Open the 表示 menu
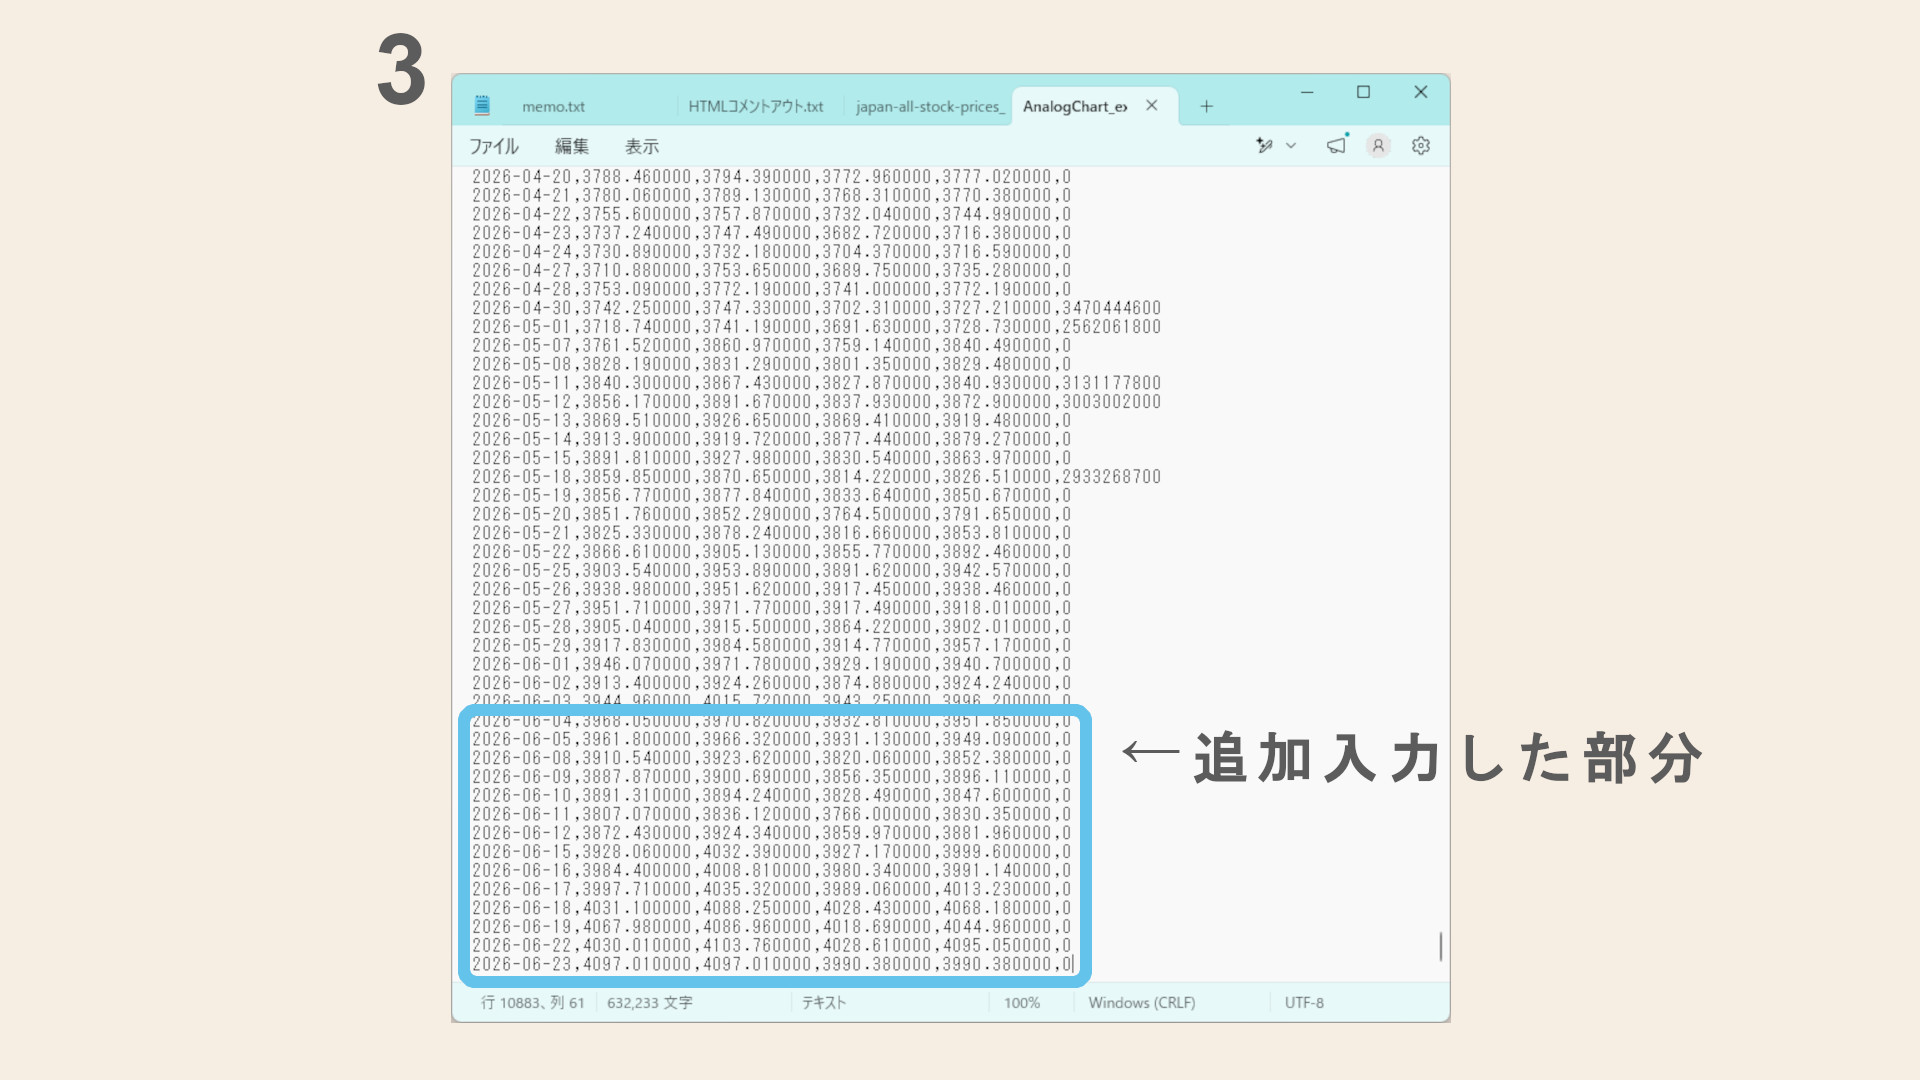 click(x=642, y=146)
